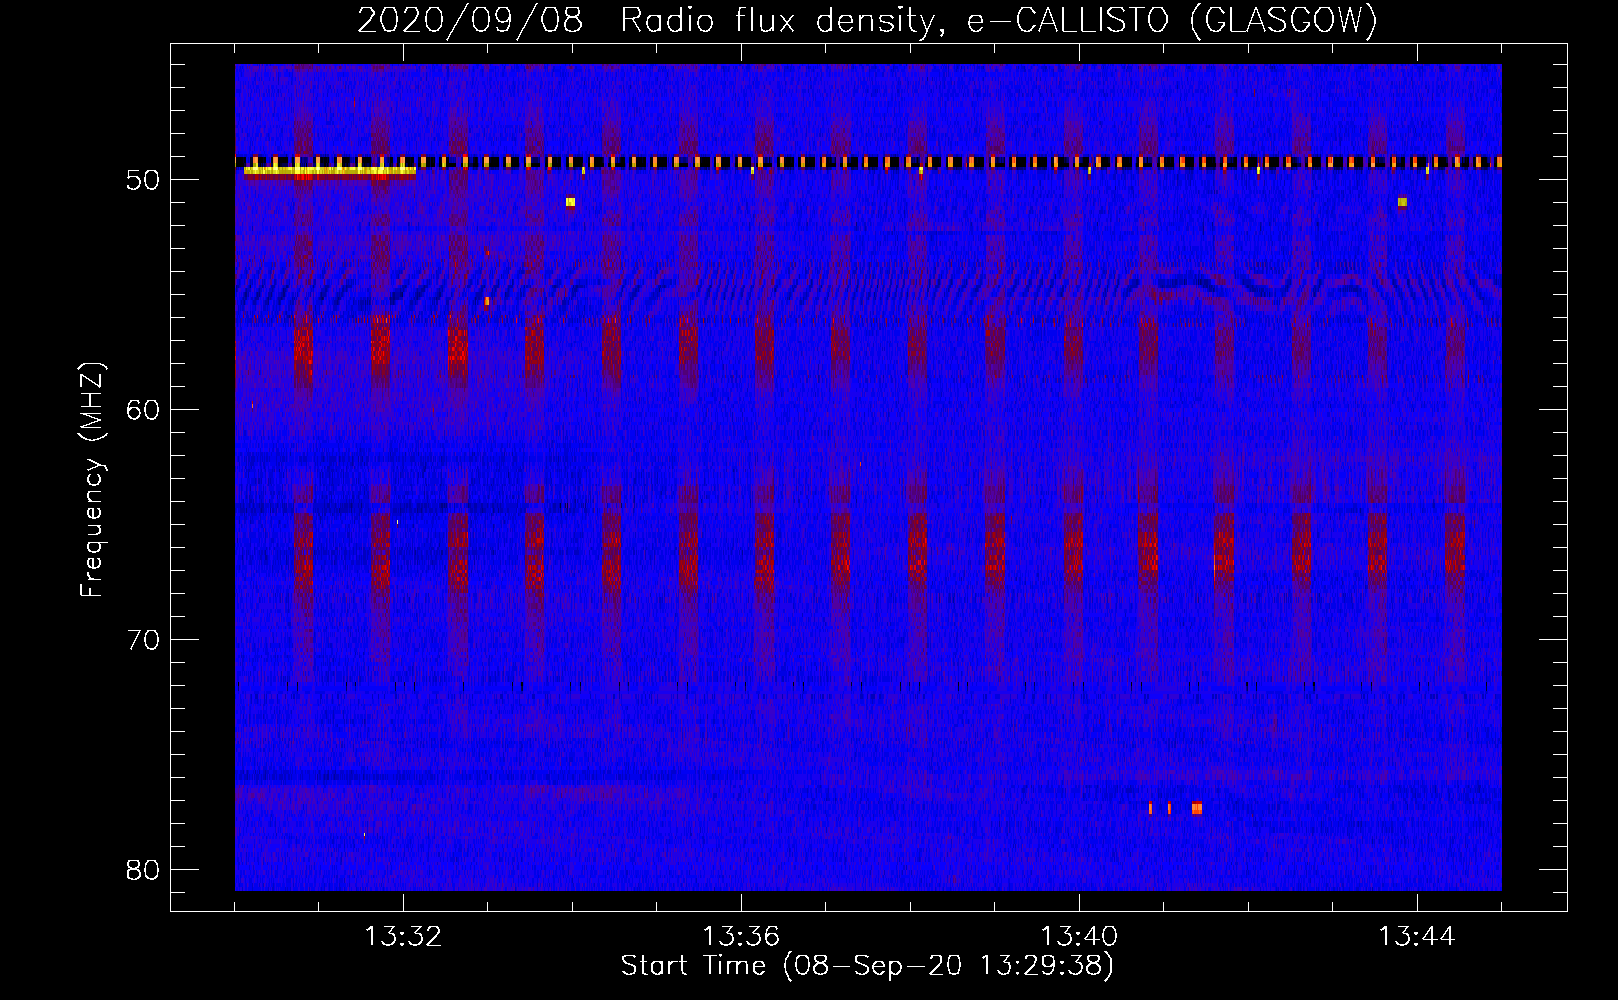Click the 'Start Time (08-Sep-20 13:29:38)' label

[x=867, y=966]
